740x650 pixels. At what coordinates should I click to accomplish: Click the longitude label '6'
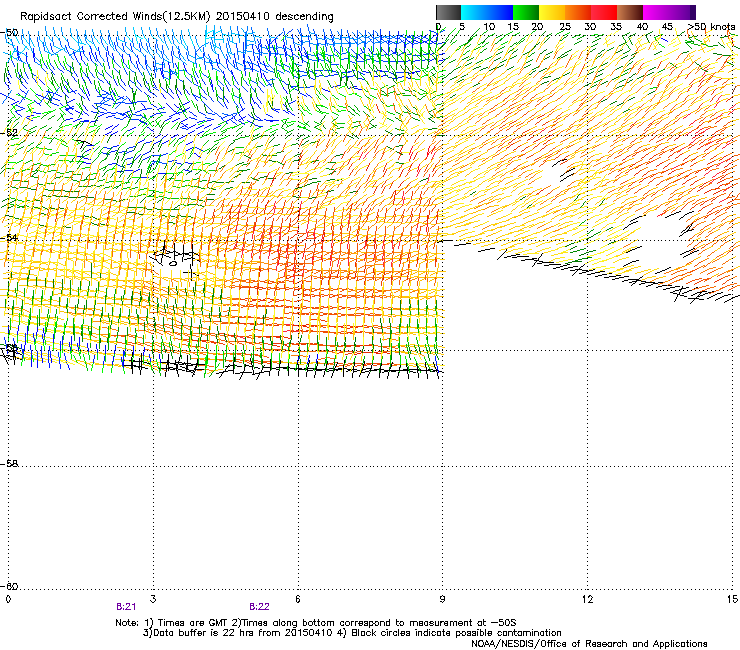click(x=298, y=599)
